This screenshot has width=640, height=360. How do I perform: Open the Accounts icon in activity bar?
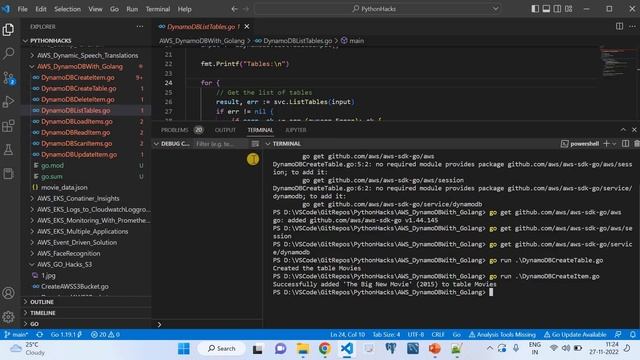point(8,293)
